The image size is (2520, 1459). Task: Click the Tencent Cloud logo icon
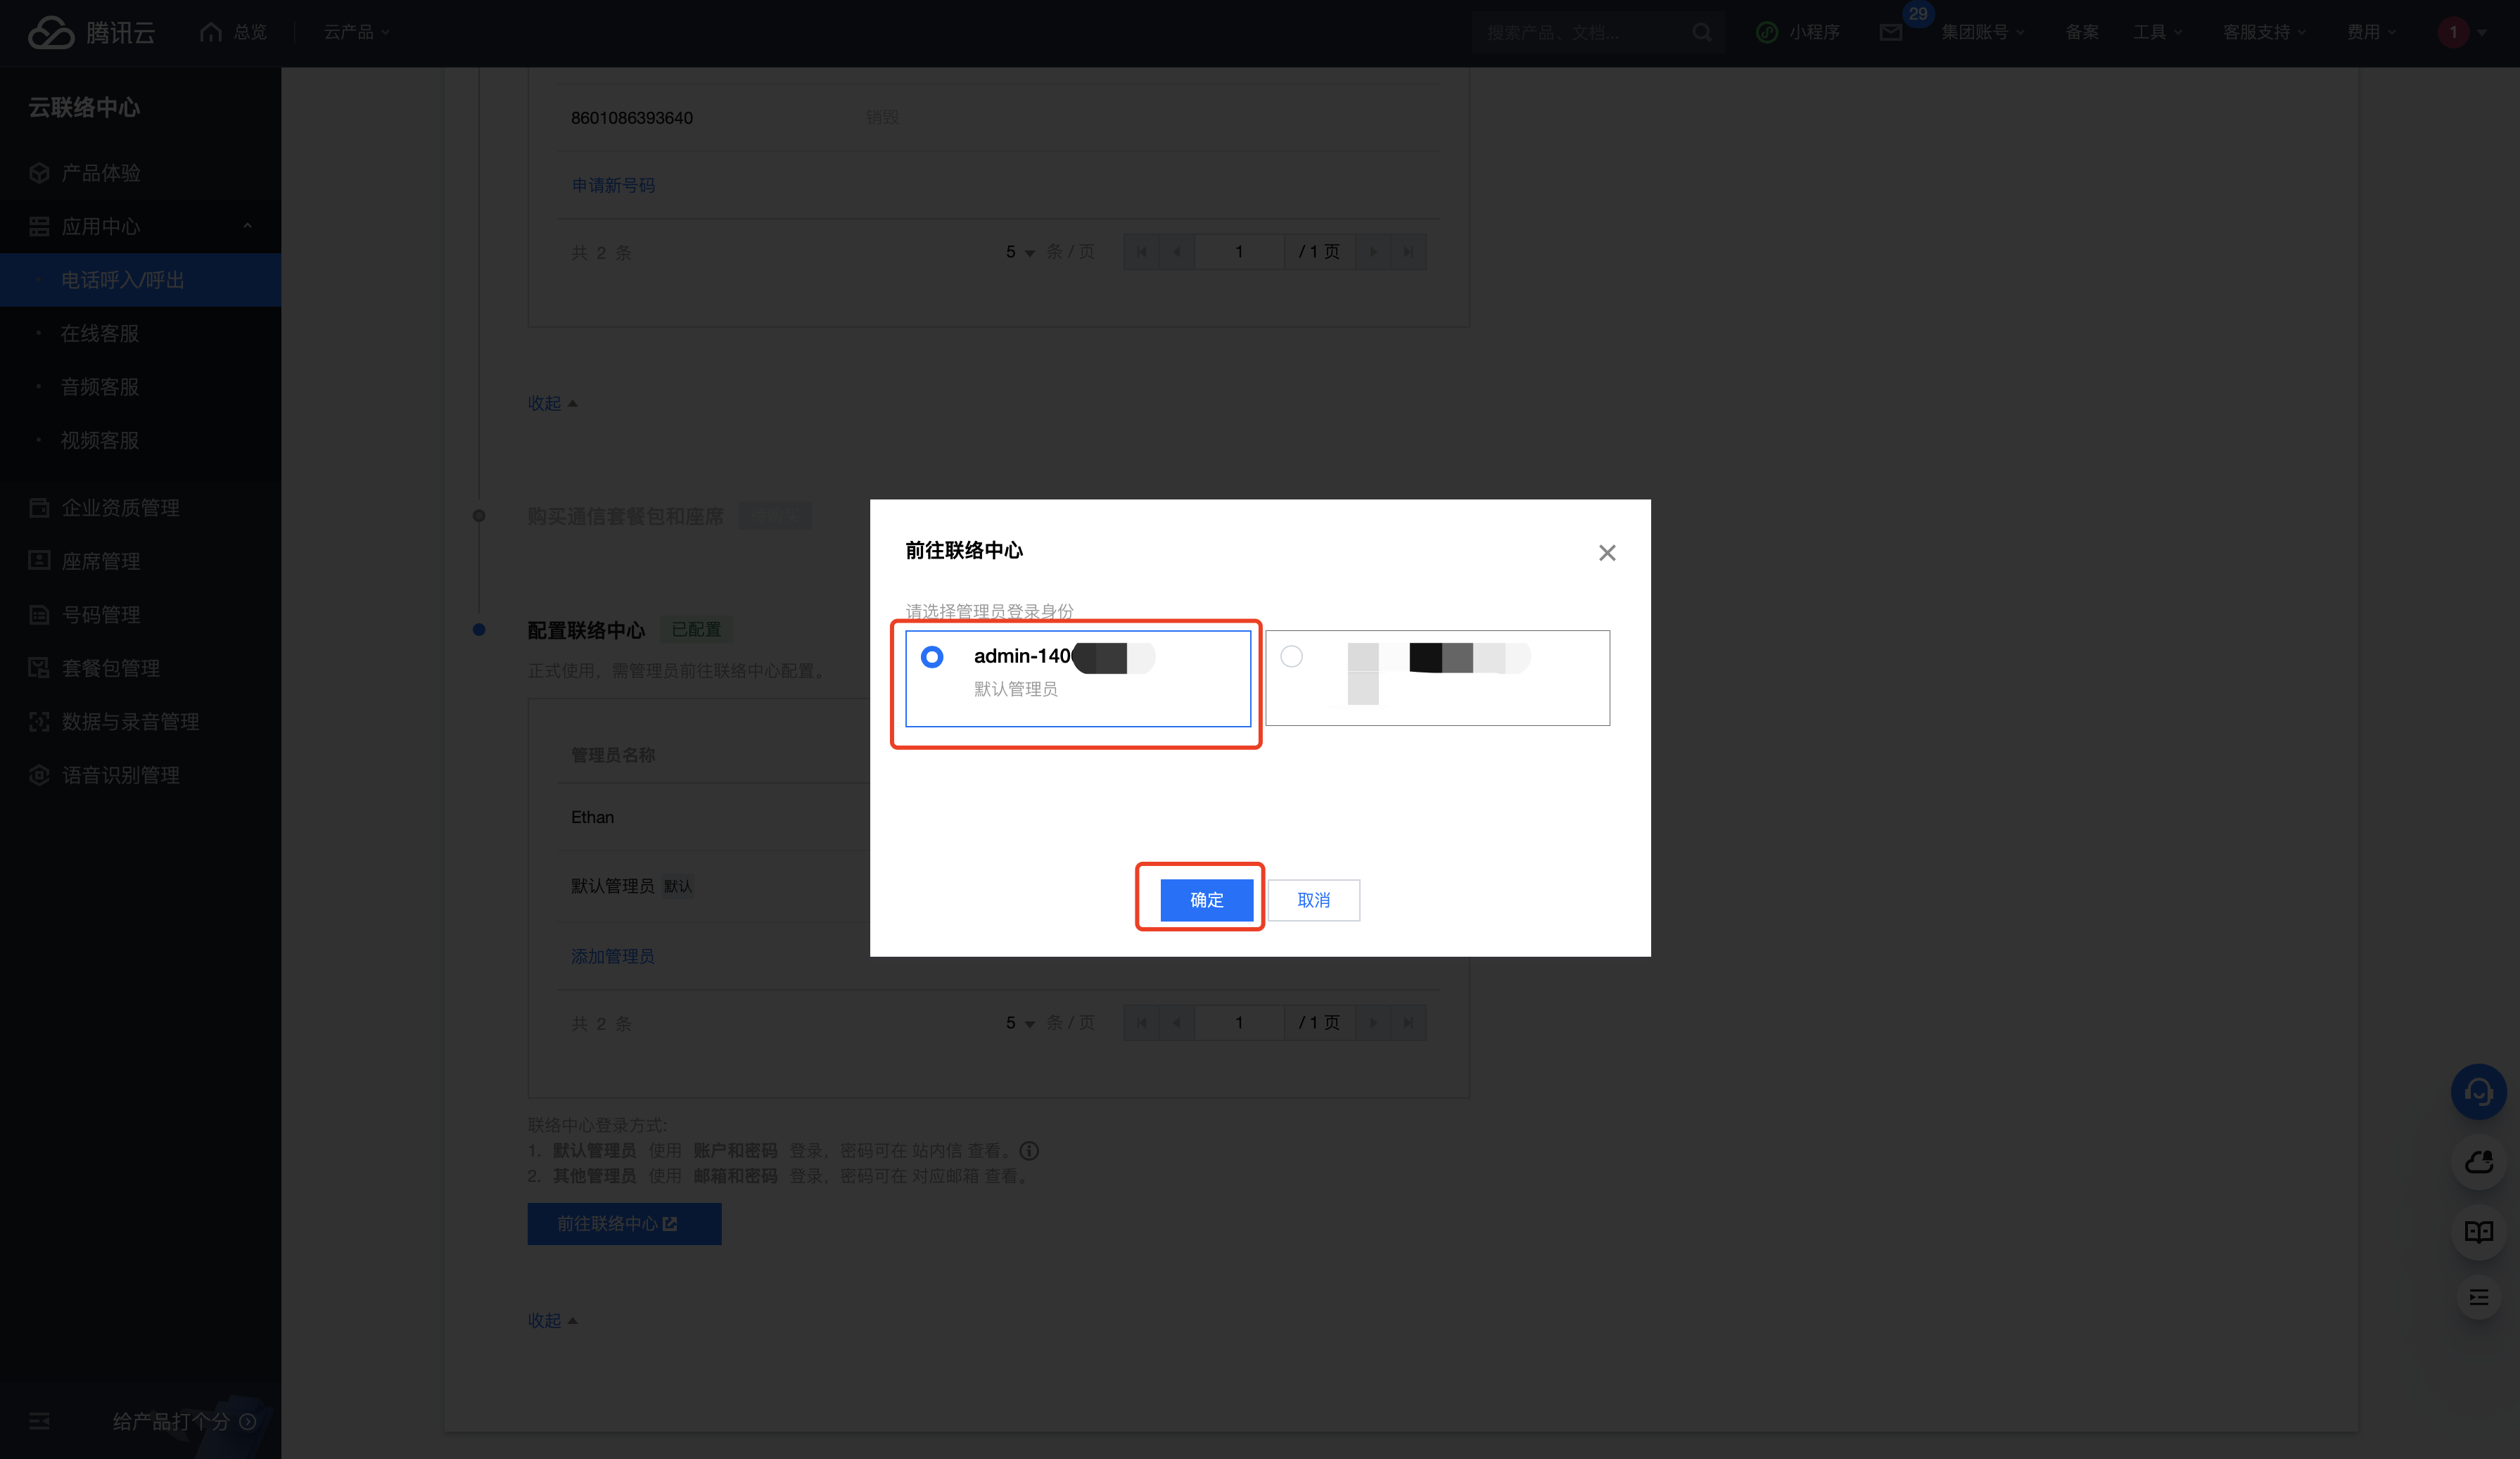coord(50,32)
